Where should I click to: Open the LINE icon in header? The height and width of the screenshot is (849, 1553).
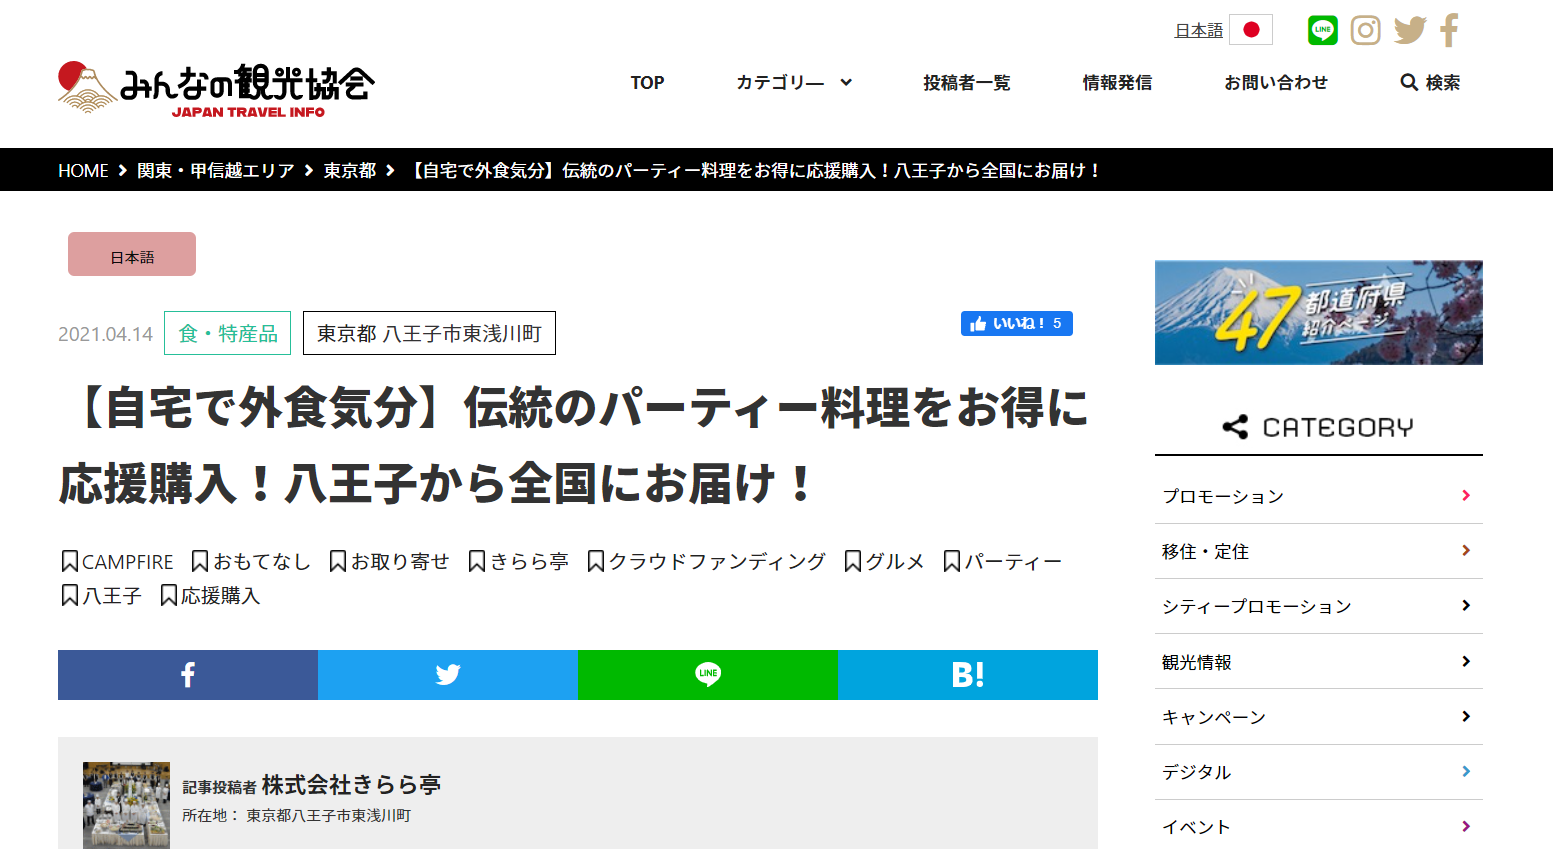(x=1322, y=30)
